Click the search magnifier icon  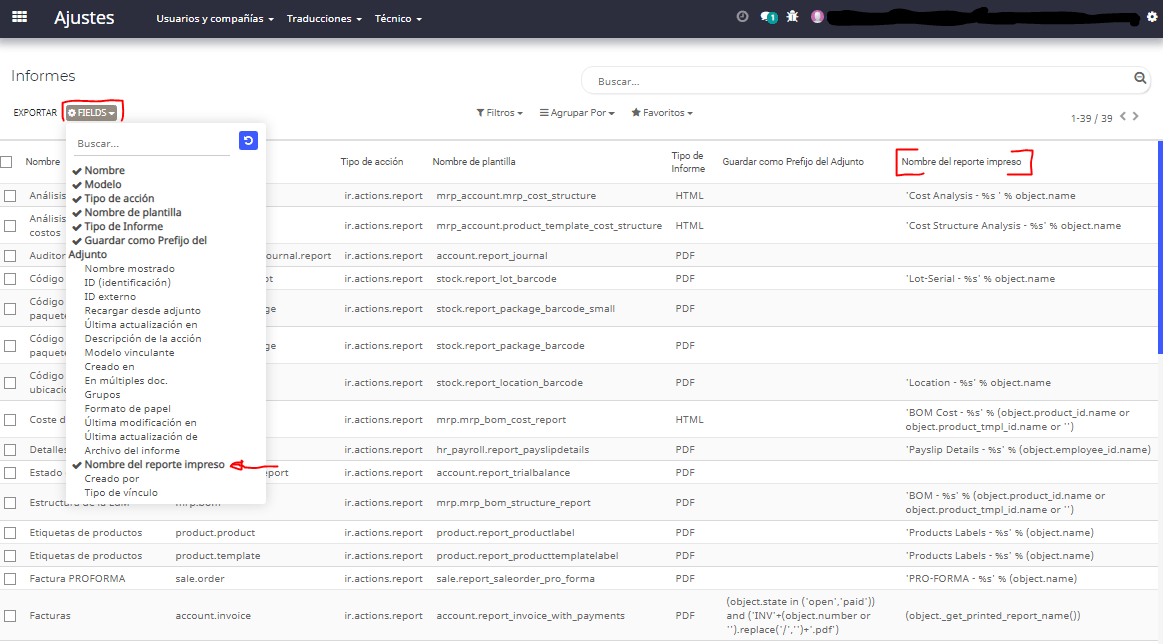(x=1140, y=78)
